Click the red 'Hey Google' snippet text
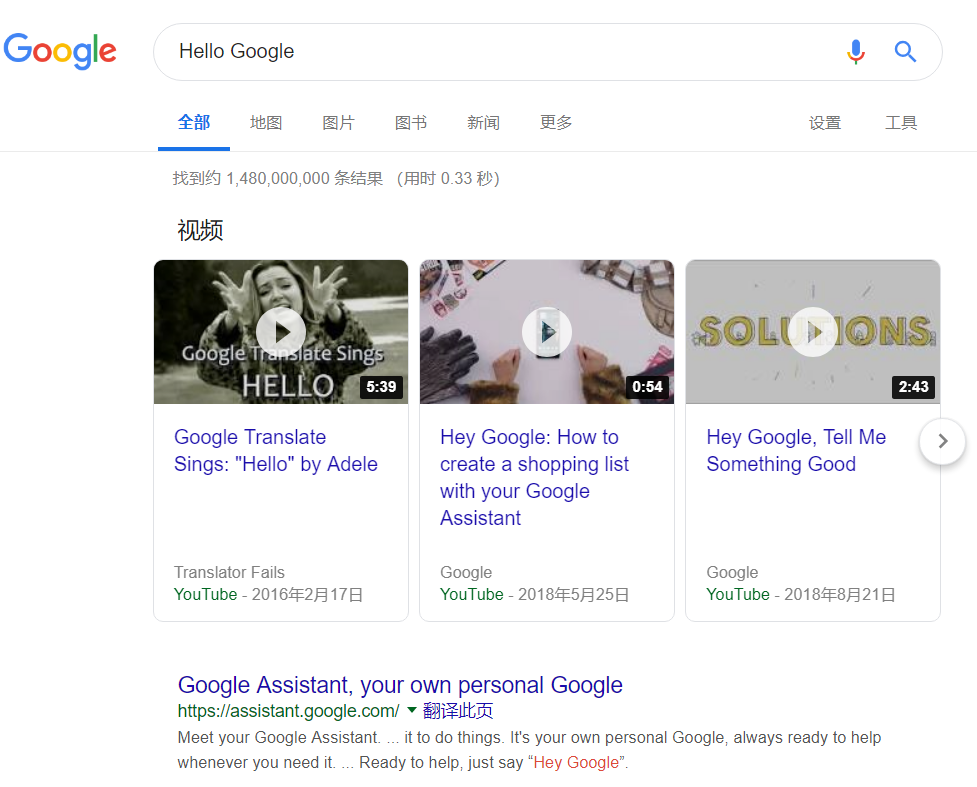The width and height of the screenshot is (977, 787). coord(576,762)
